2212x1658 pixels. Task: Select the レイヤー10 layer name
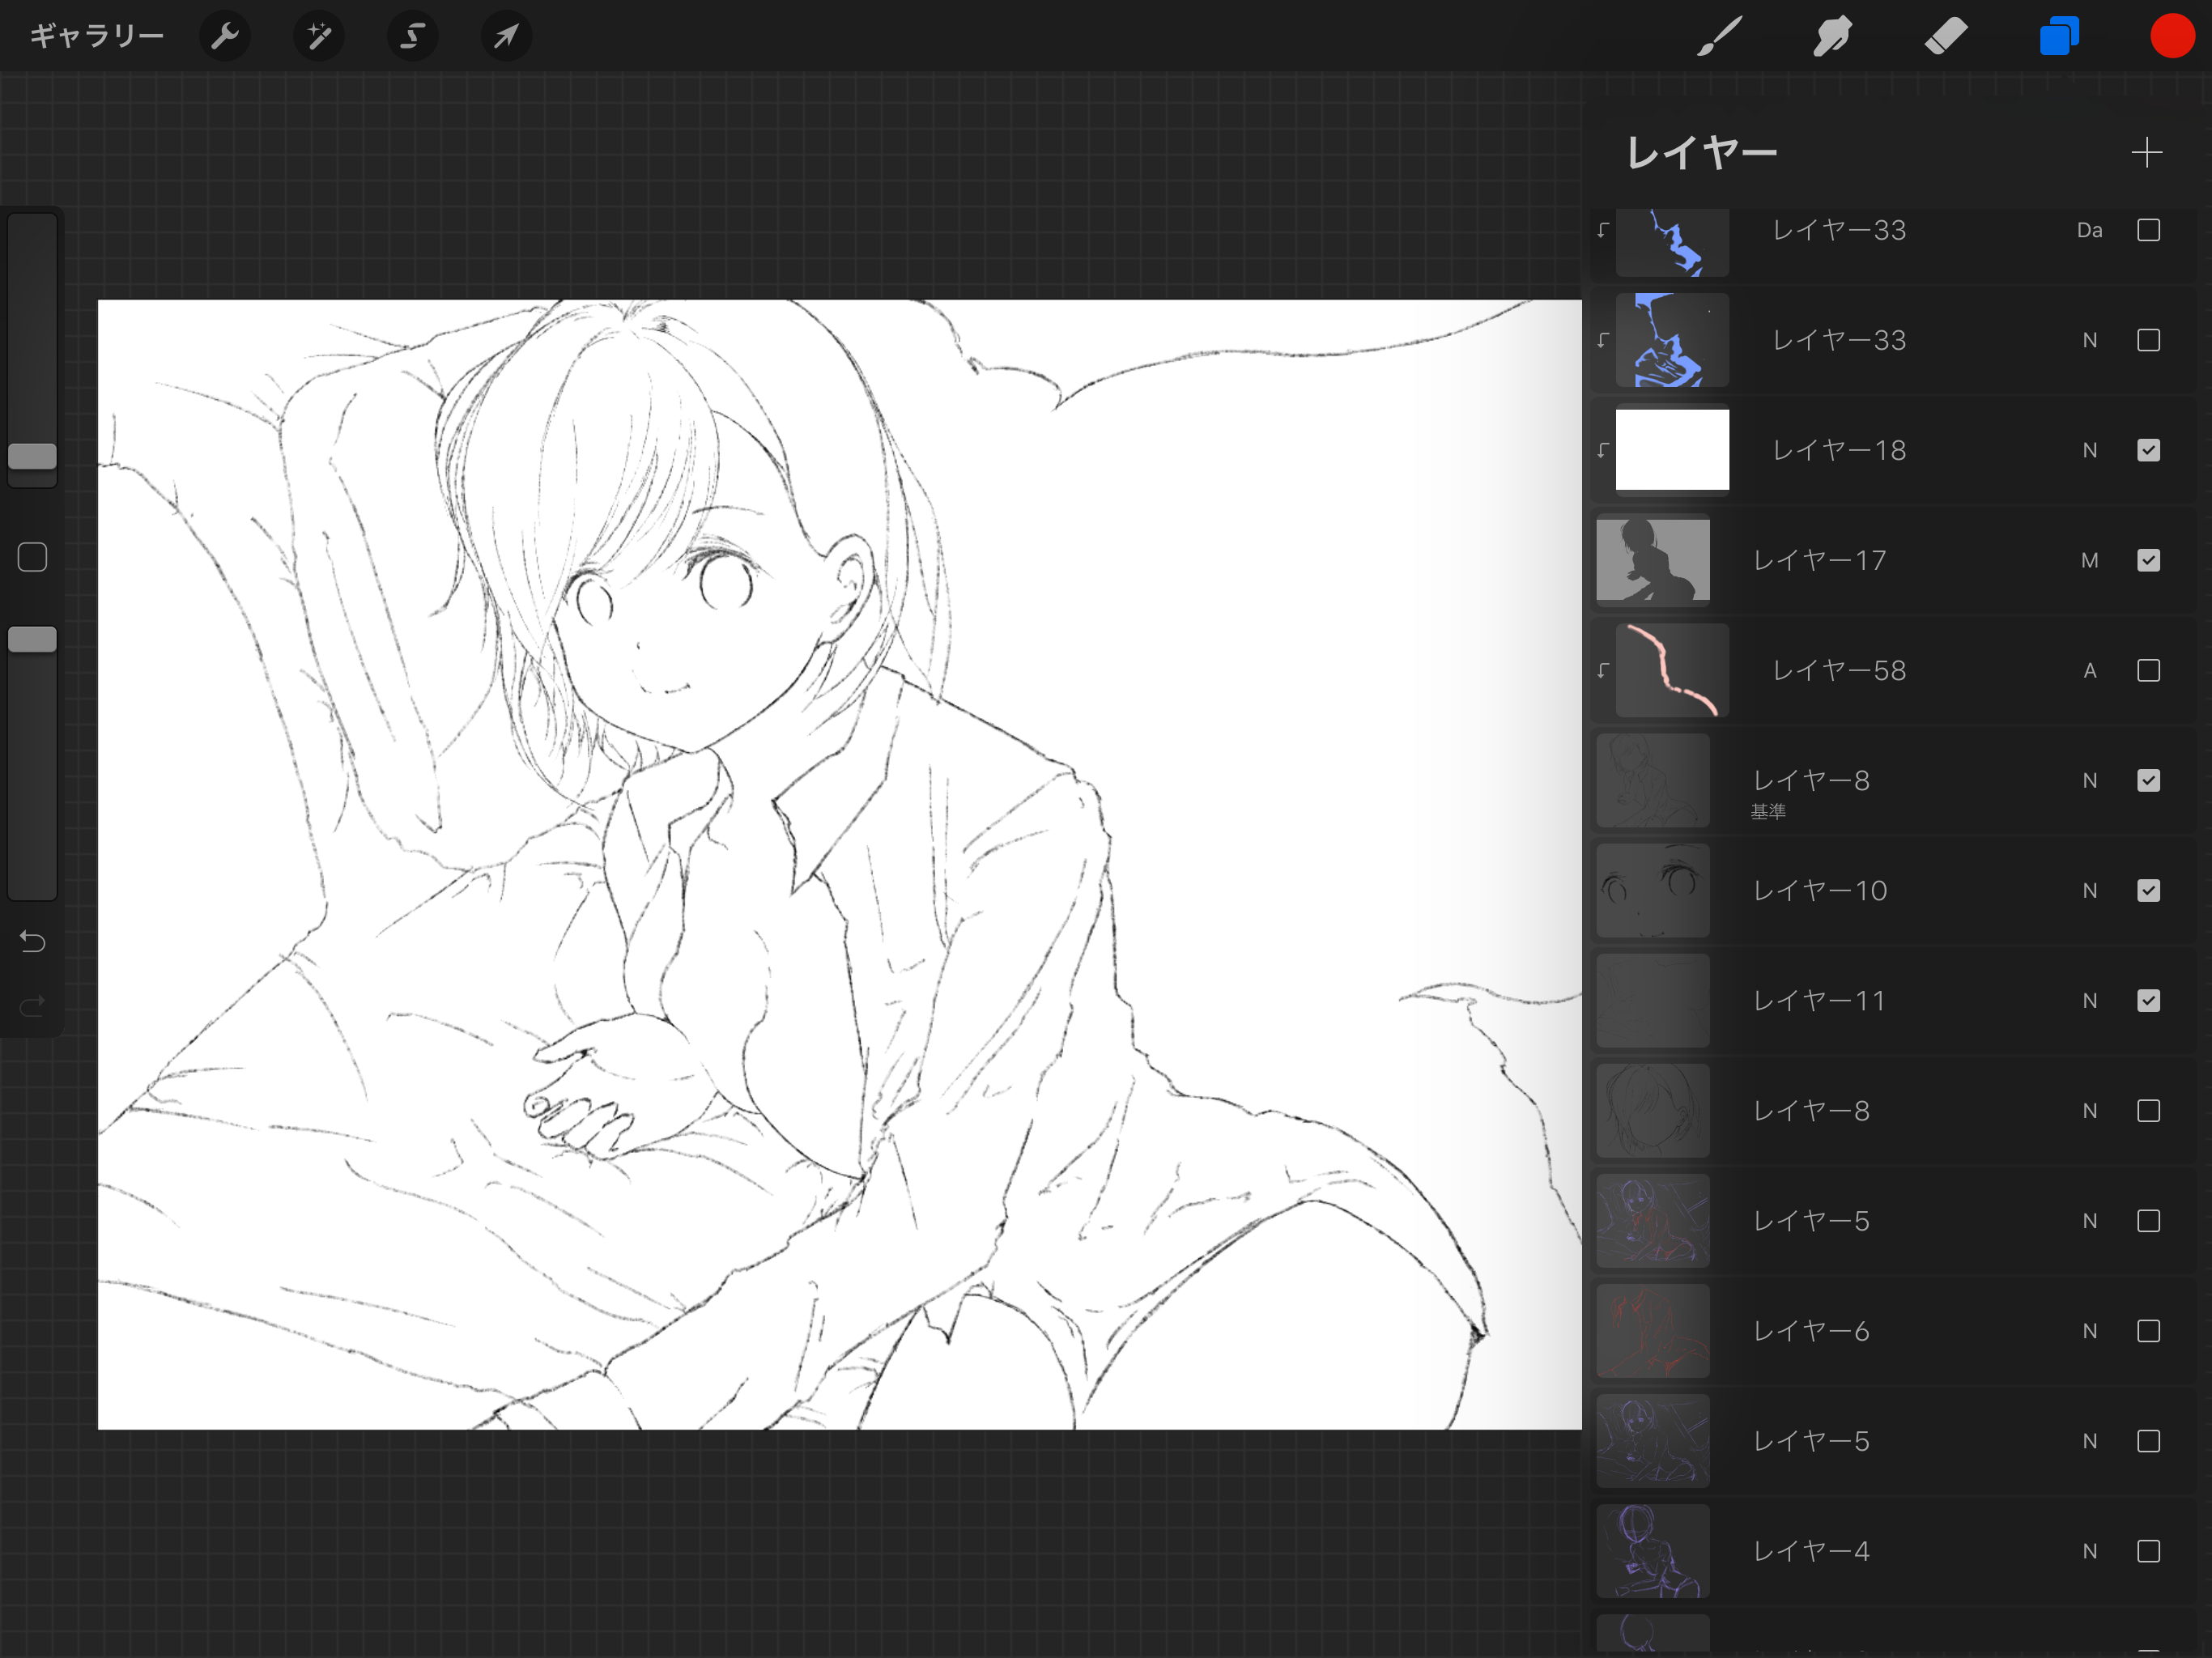1819,890
